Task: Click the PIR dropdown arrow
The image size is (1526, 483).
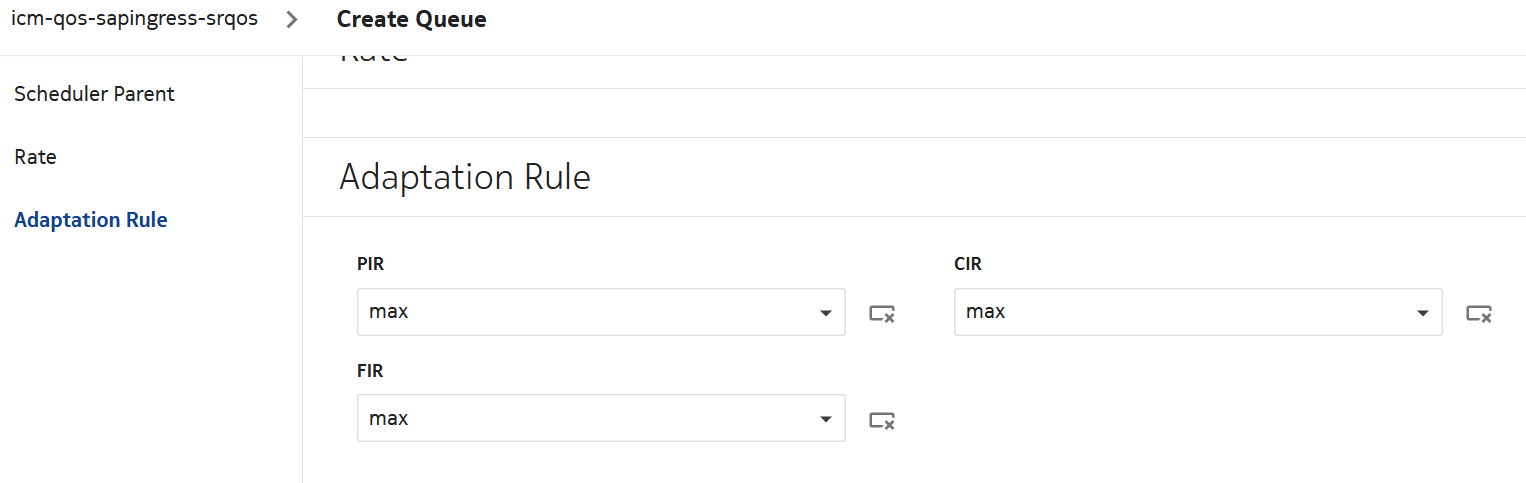Action: 825,313
